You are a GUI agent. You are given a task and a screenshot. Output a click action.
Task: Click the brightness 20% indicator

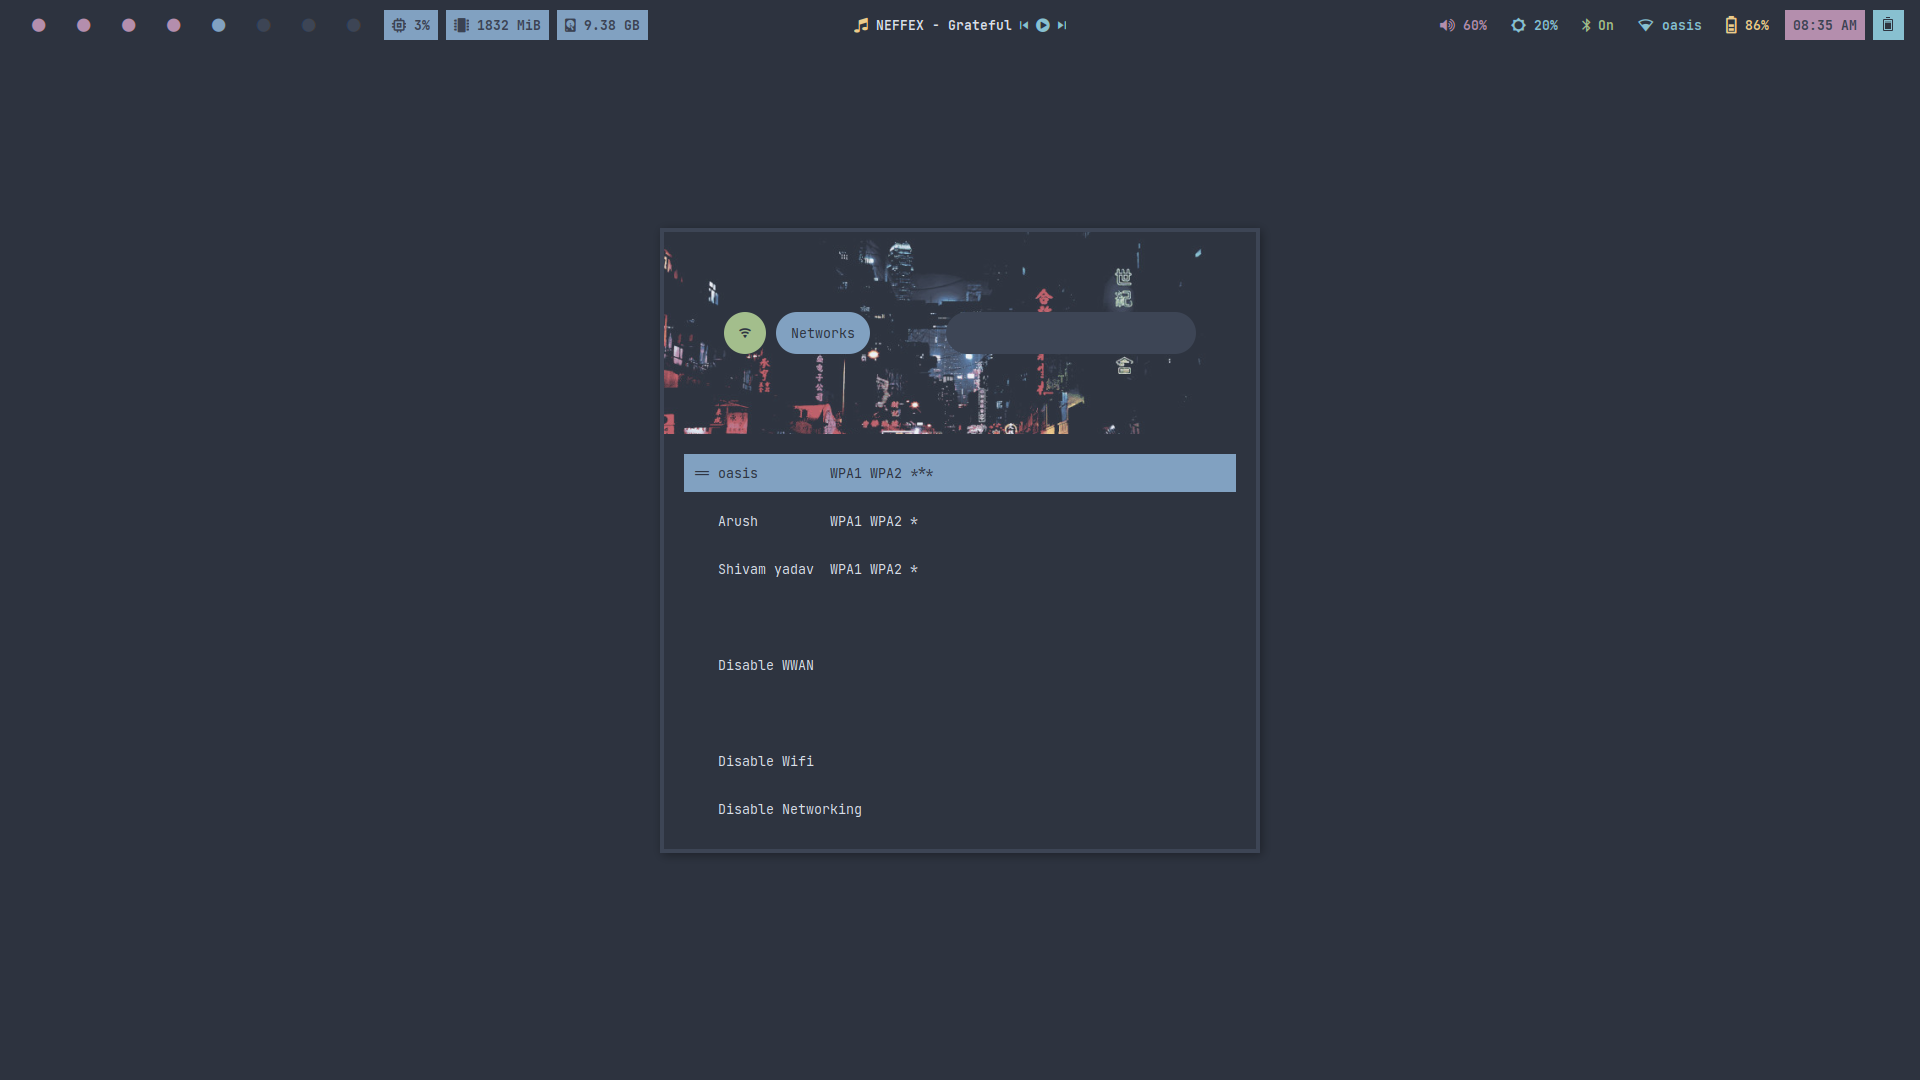(1534, 25)
